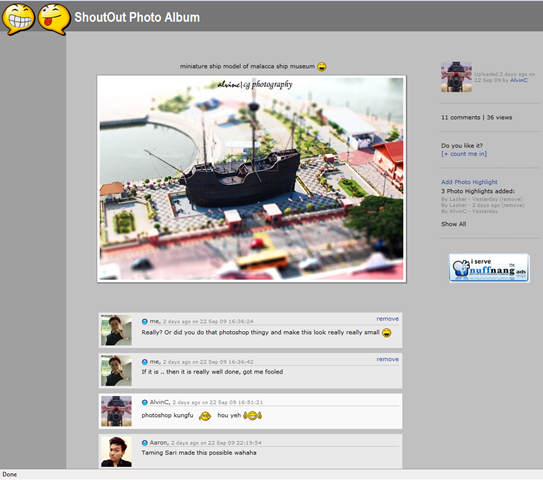543x480 pixels.
Task: Click the grinning smiley logo icon
Action: [18, 19]
